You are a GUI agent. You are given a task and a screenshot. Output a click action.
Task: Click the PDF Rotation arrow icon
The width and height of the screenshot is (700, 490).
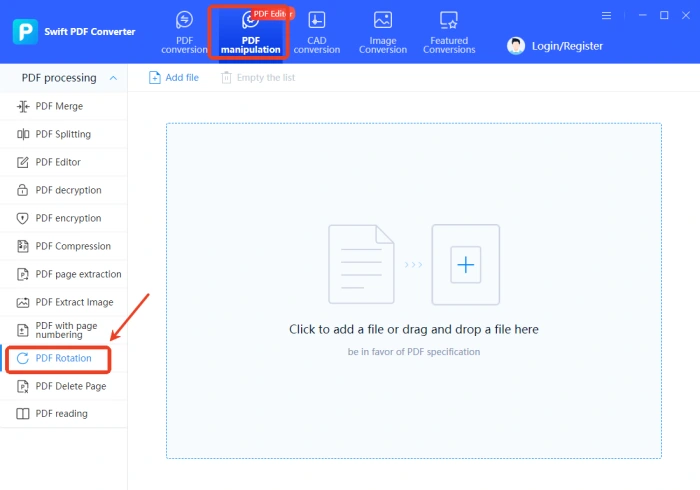coord(22,358)
